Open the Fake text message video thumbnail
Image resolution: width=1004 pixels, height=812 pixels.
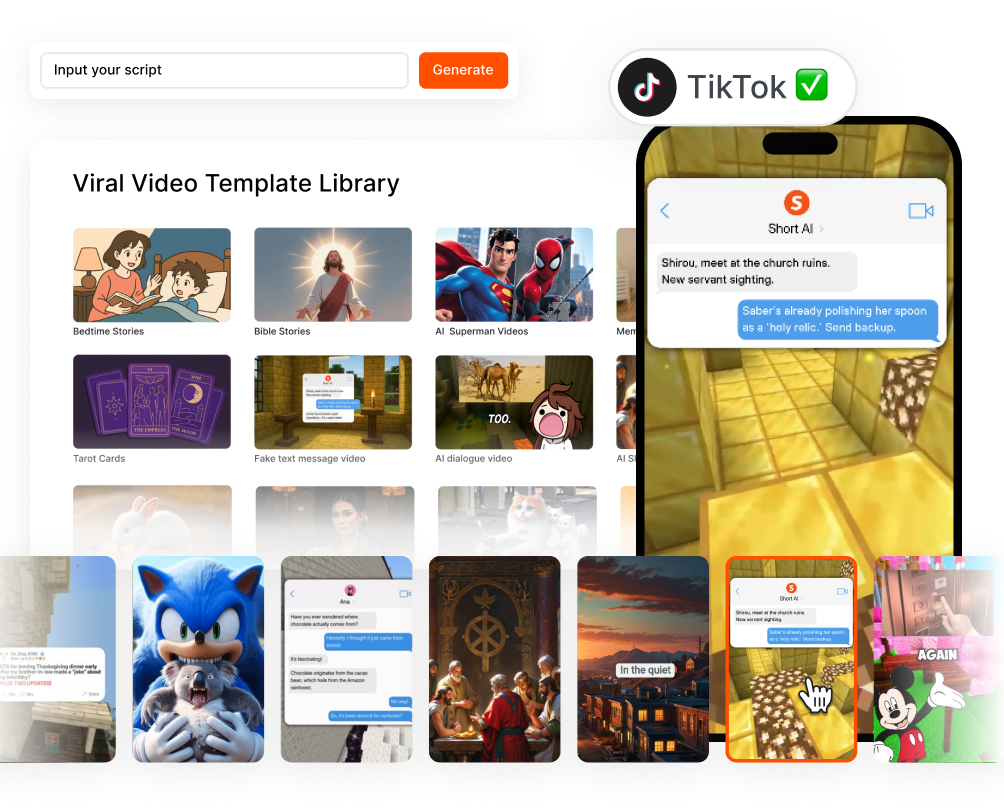pos(333,402)
